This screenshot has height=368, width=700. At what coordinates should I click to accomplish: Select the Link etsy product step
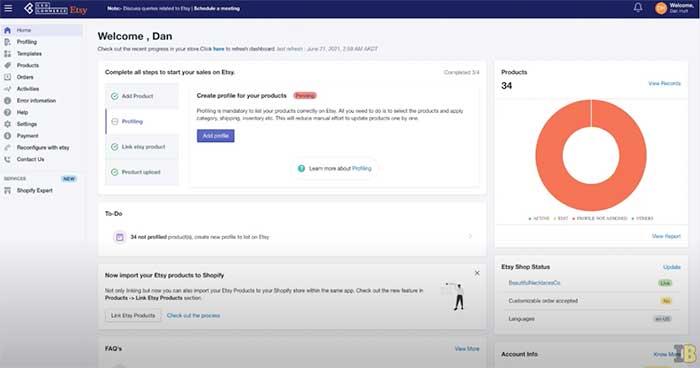(x=142, y=146)
